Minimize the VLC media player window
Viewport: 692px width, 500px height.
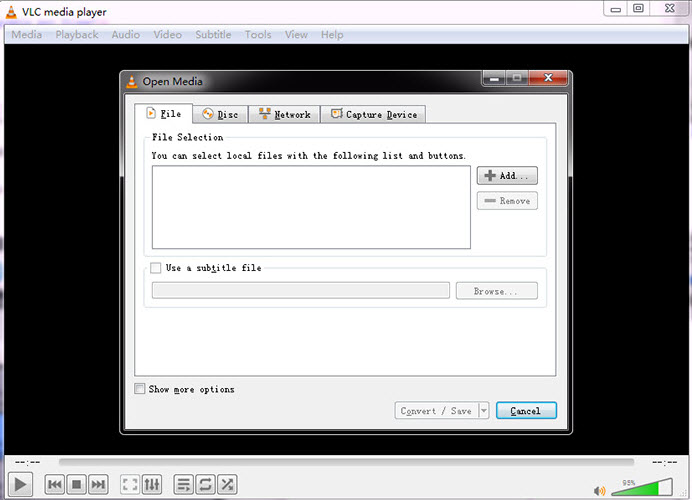[616, 8]
